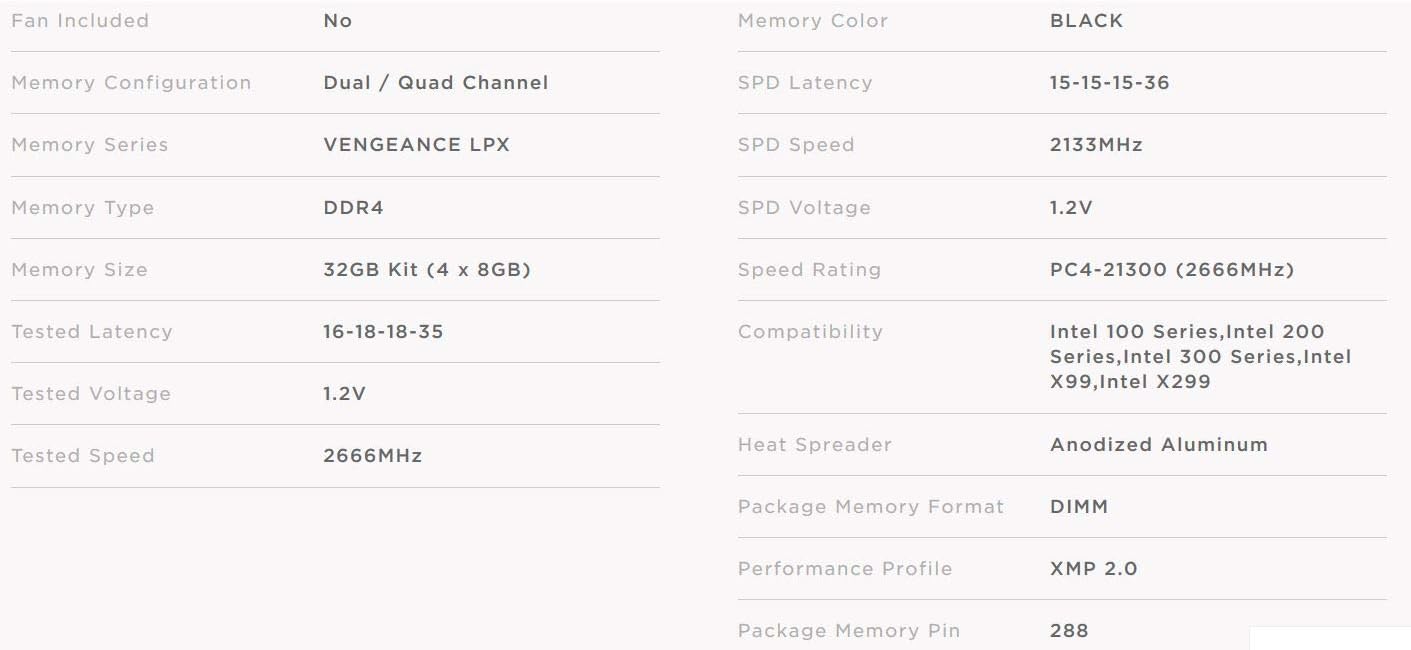The height and width of the screenshot is (650, 1411).
Task: Click the DDR4 memory type value
Action: (x=353, y=208)
